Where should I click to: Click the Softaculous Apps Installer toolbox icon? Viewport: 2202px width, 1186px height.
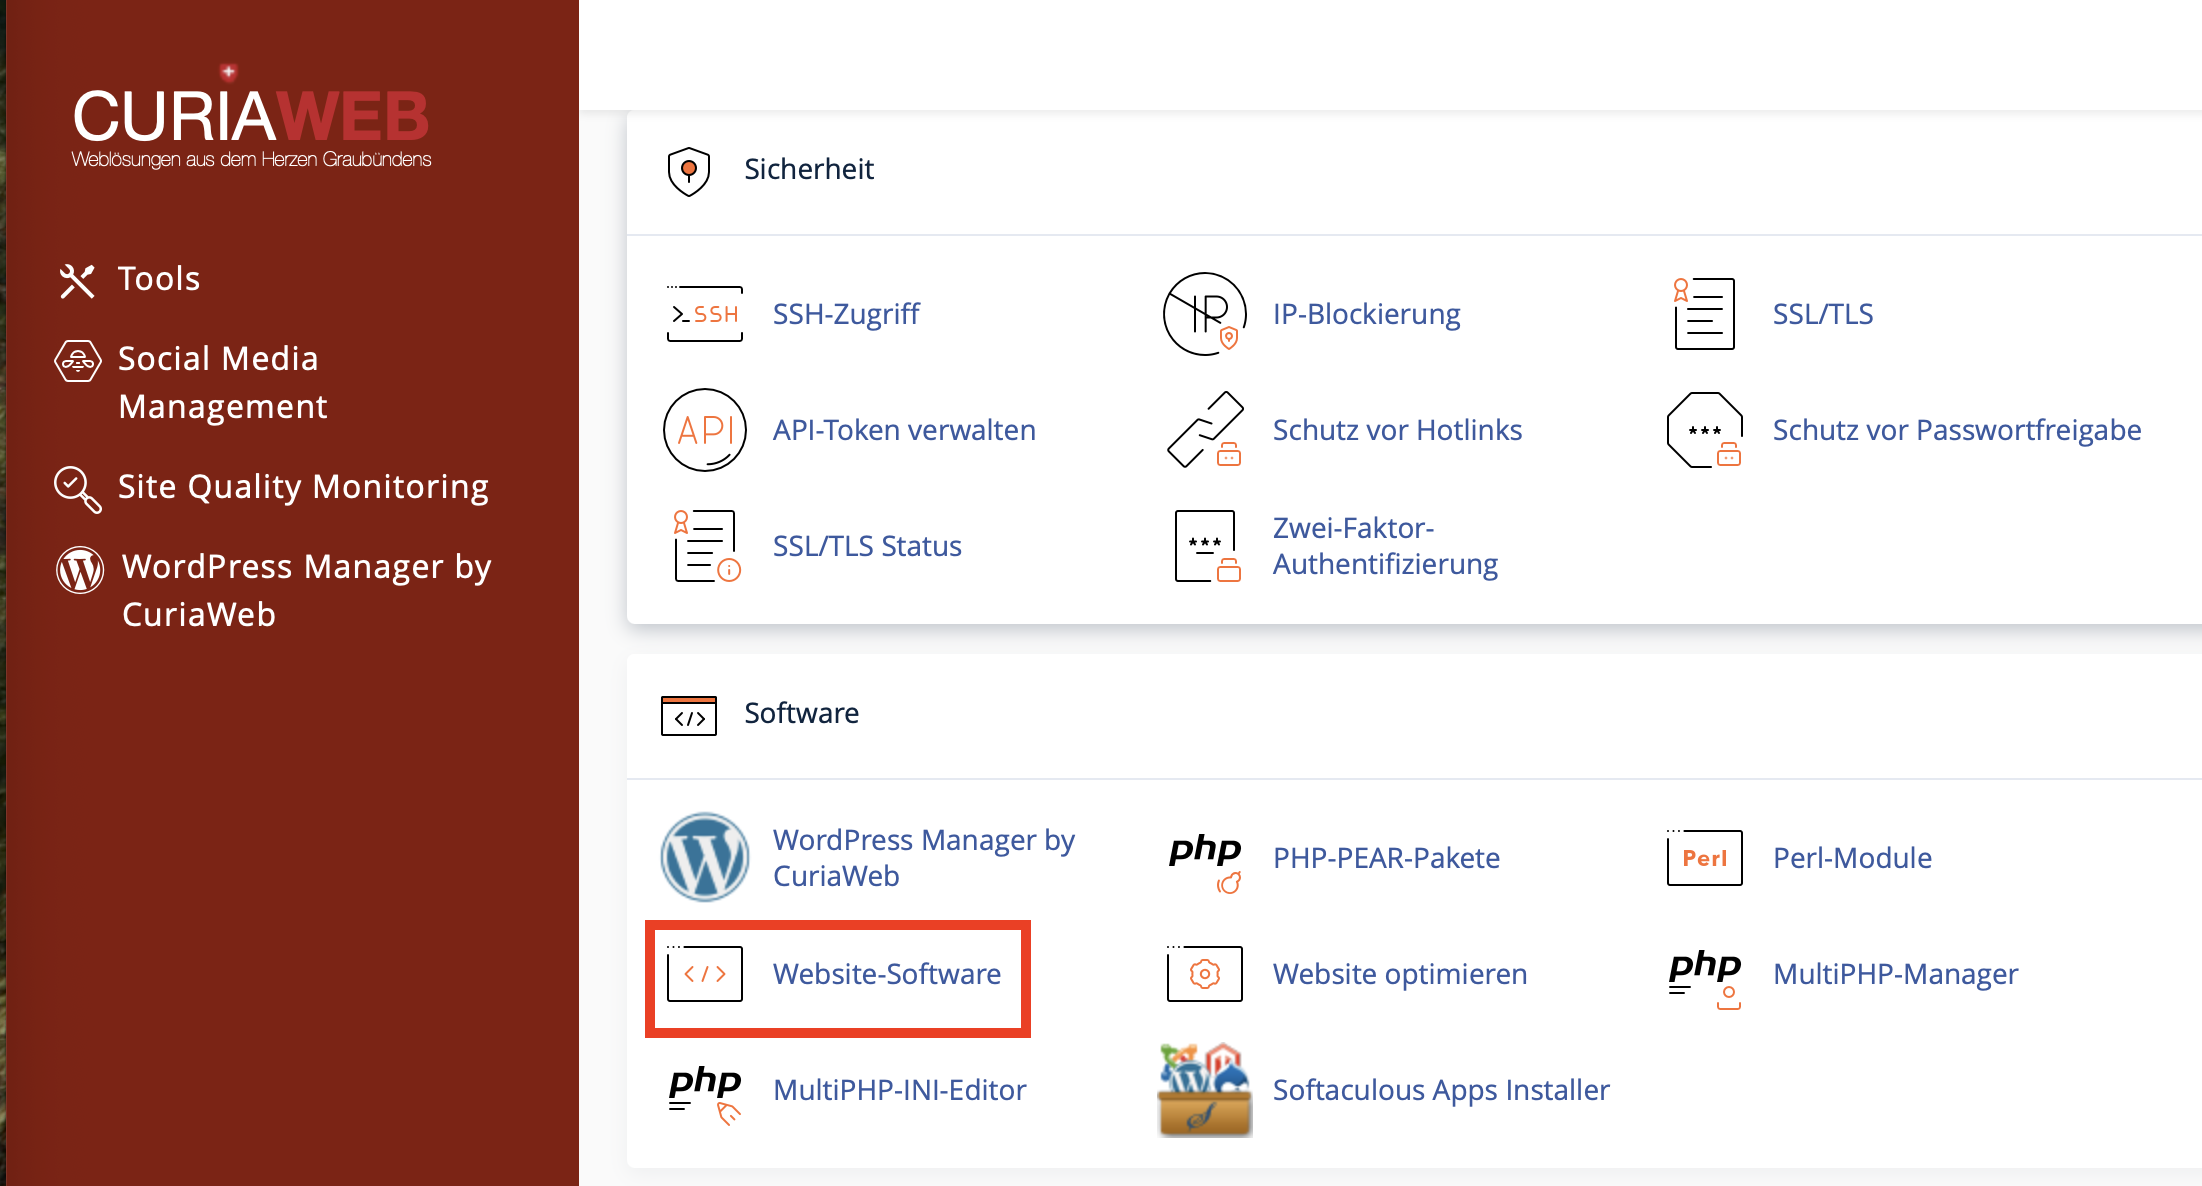[1204, 1090]
